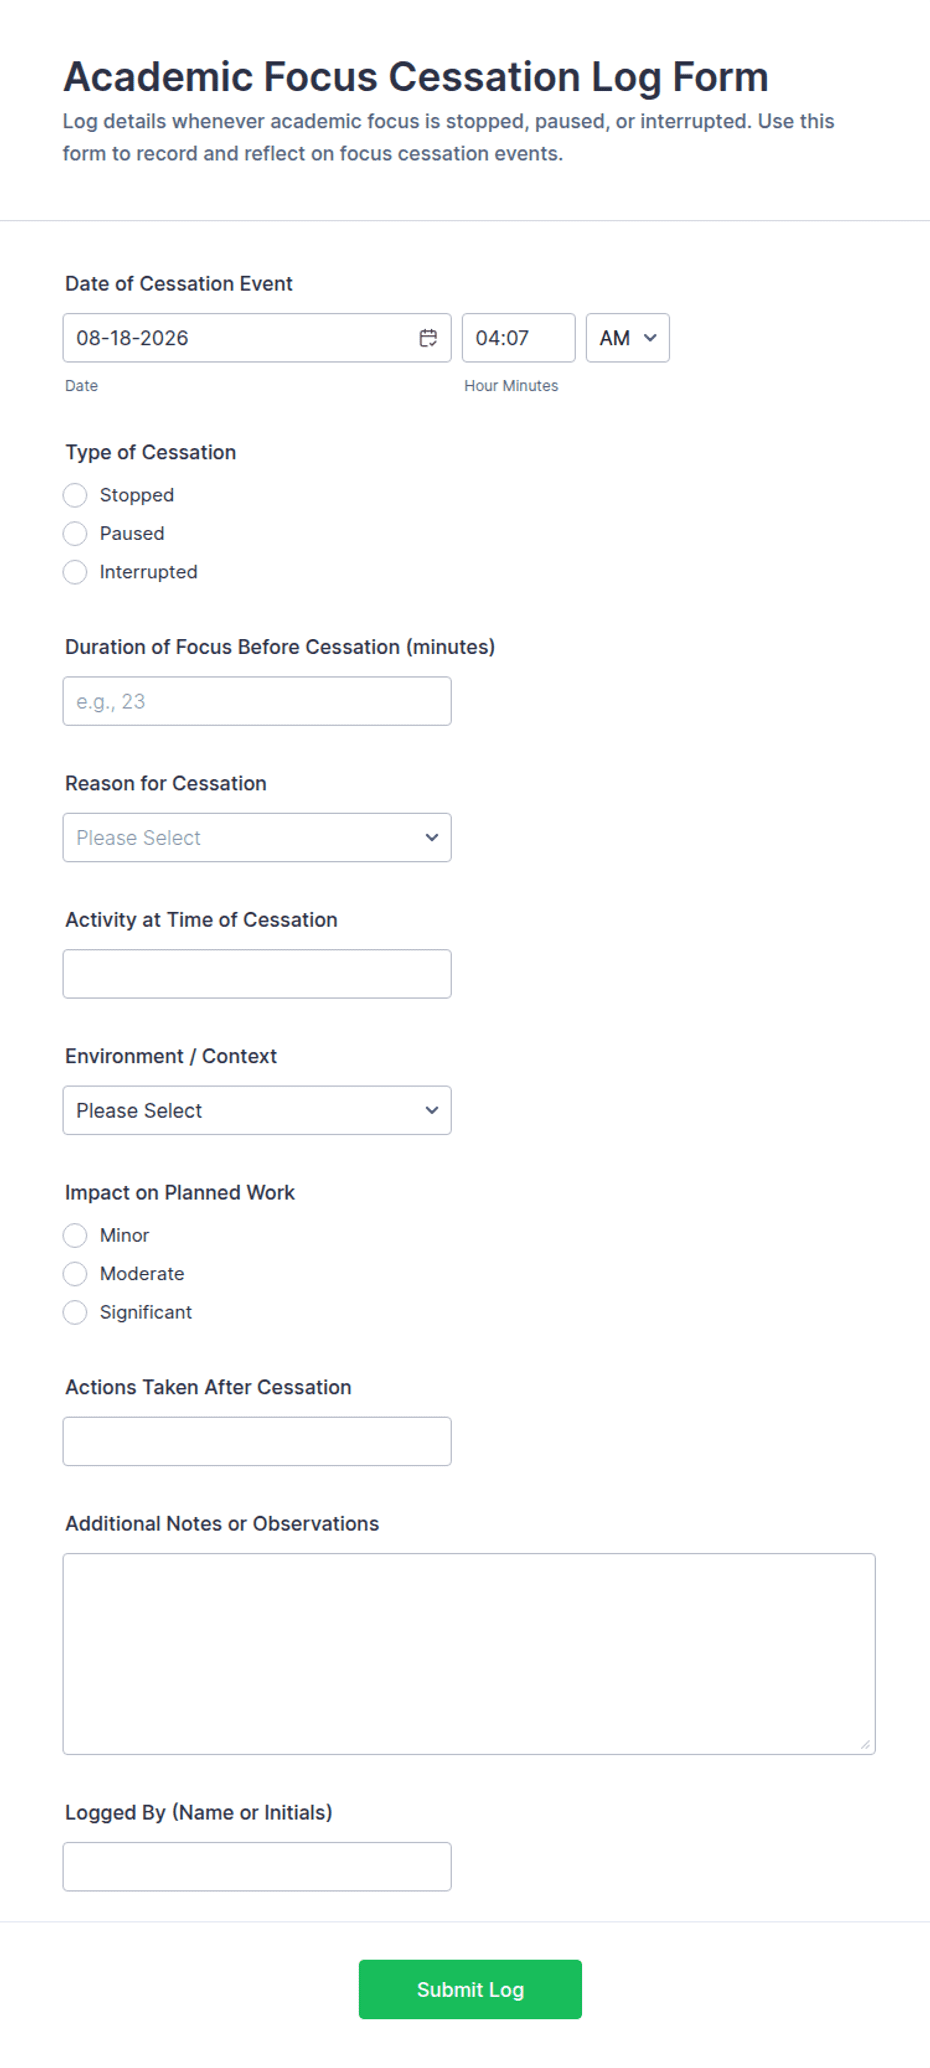
Task: Select Significant impact option
Action: (75, 1312)
